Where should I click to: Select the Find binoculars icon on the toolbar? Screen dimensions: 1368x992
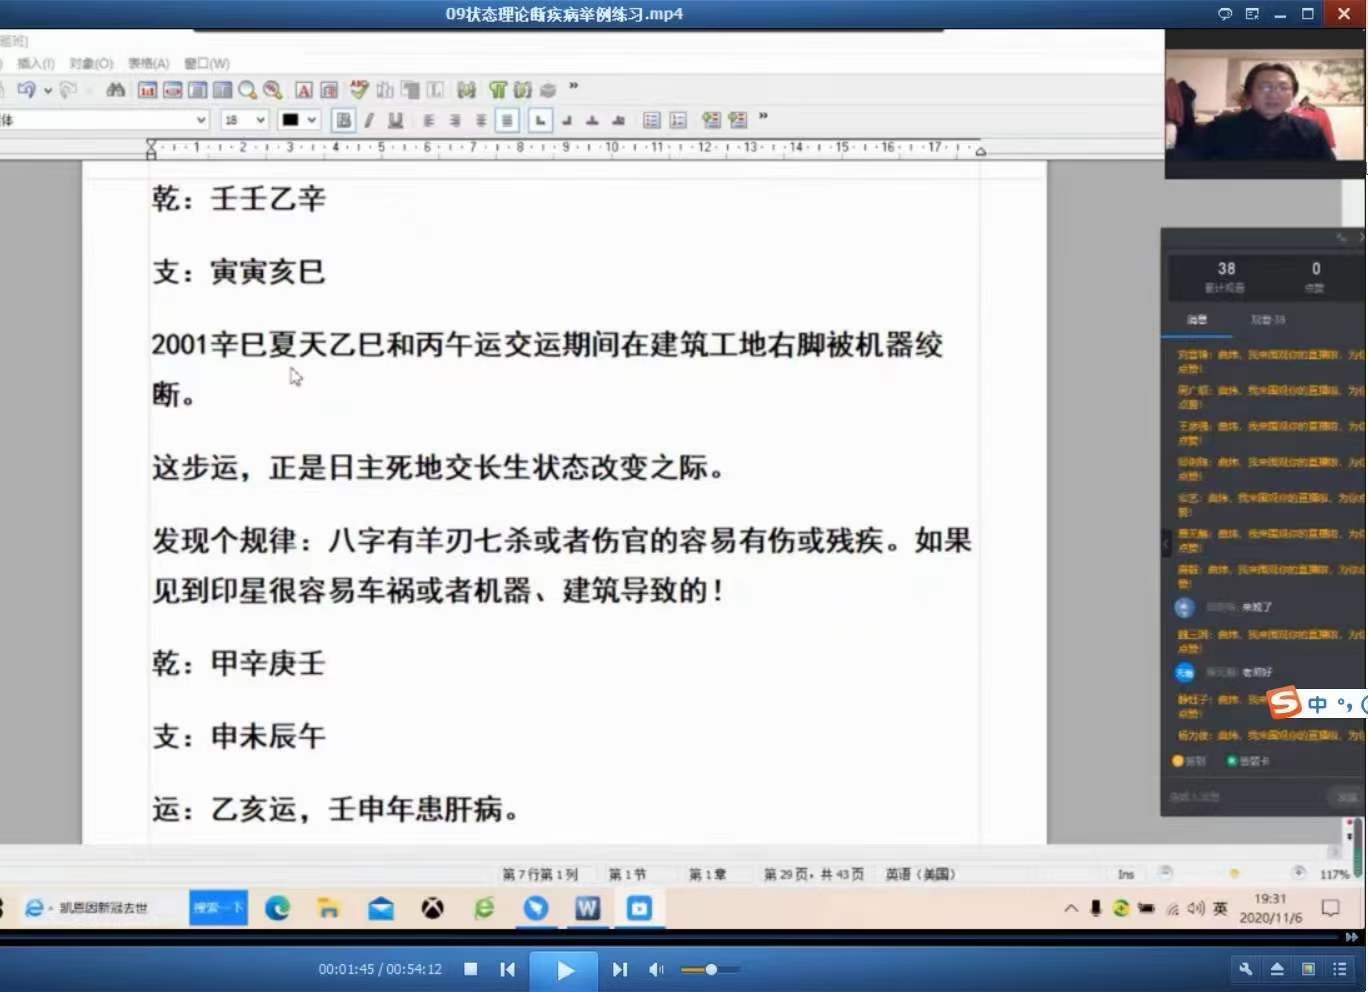[116, 90]
